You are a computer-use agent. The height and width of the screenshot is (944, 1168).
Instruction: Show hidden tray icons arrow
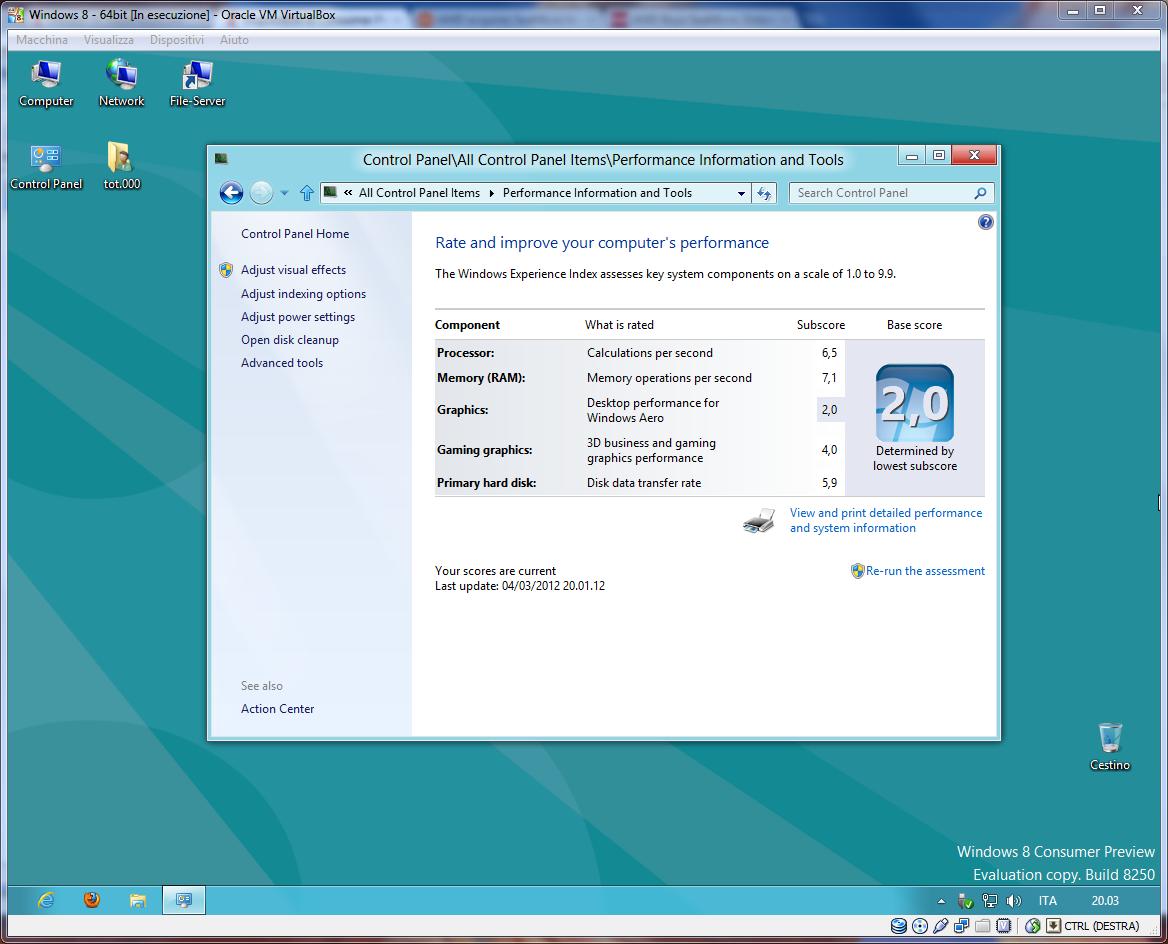tap(941, 901)
